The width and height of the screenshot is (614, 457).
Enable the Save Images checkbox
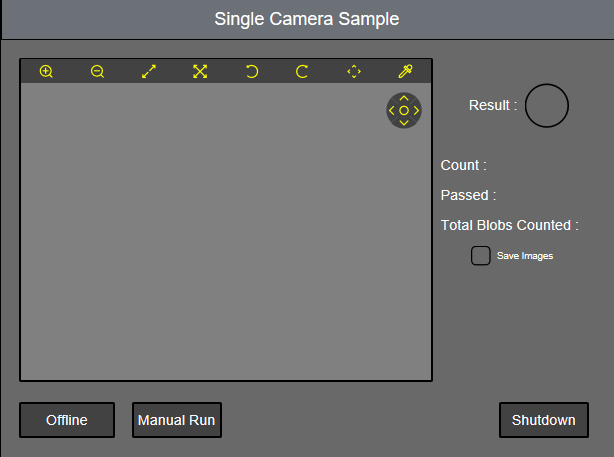pyautogui.click(x=481, y=256)
